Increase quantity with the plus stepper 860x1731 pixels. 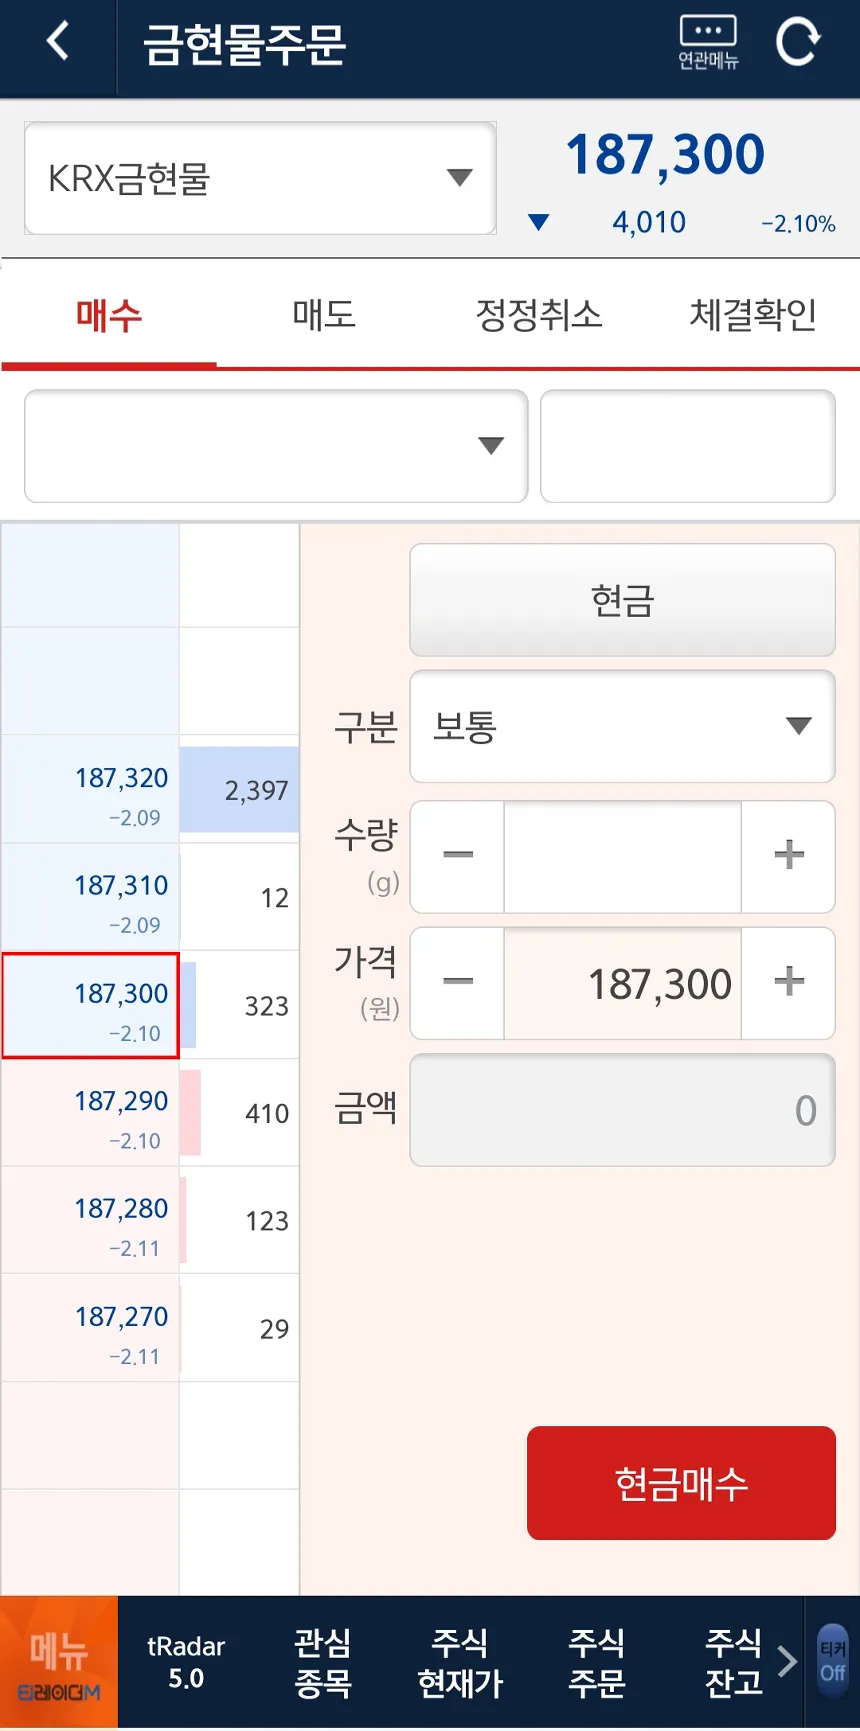pyautogui.click(x=788, y=856)
